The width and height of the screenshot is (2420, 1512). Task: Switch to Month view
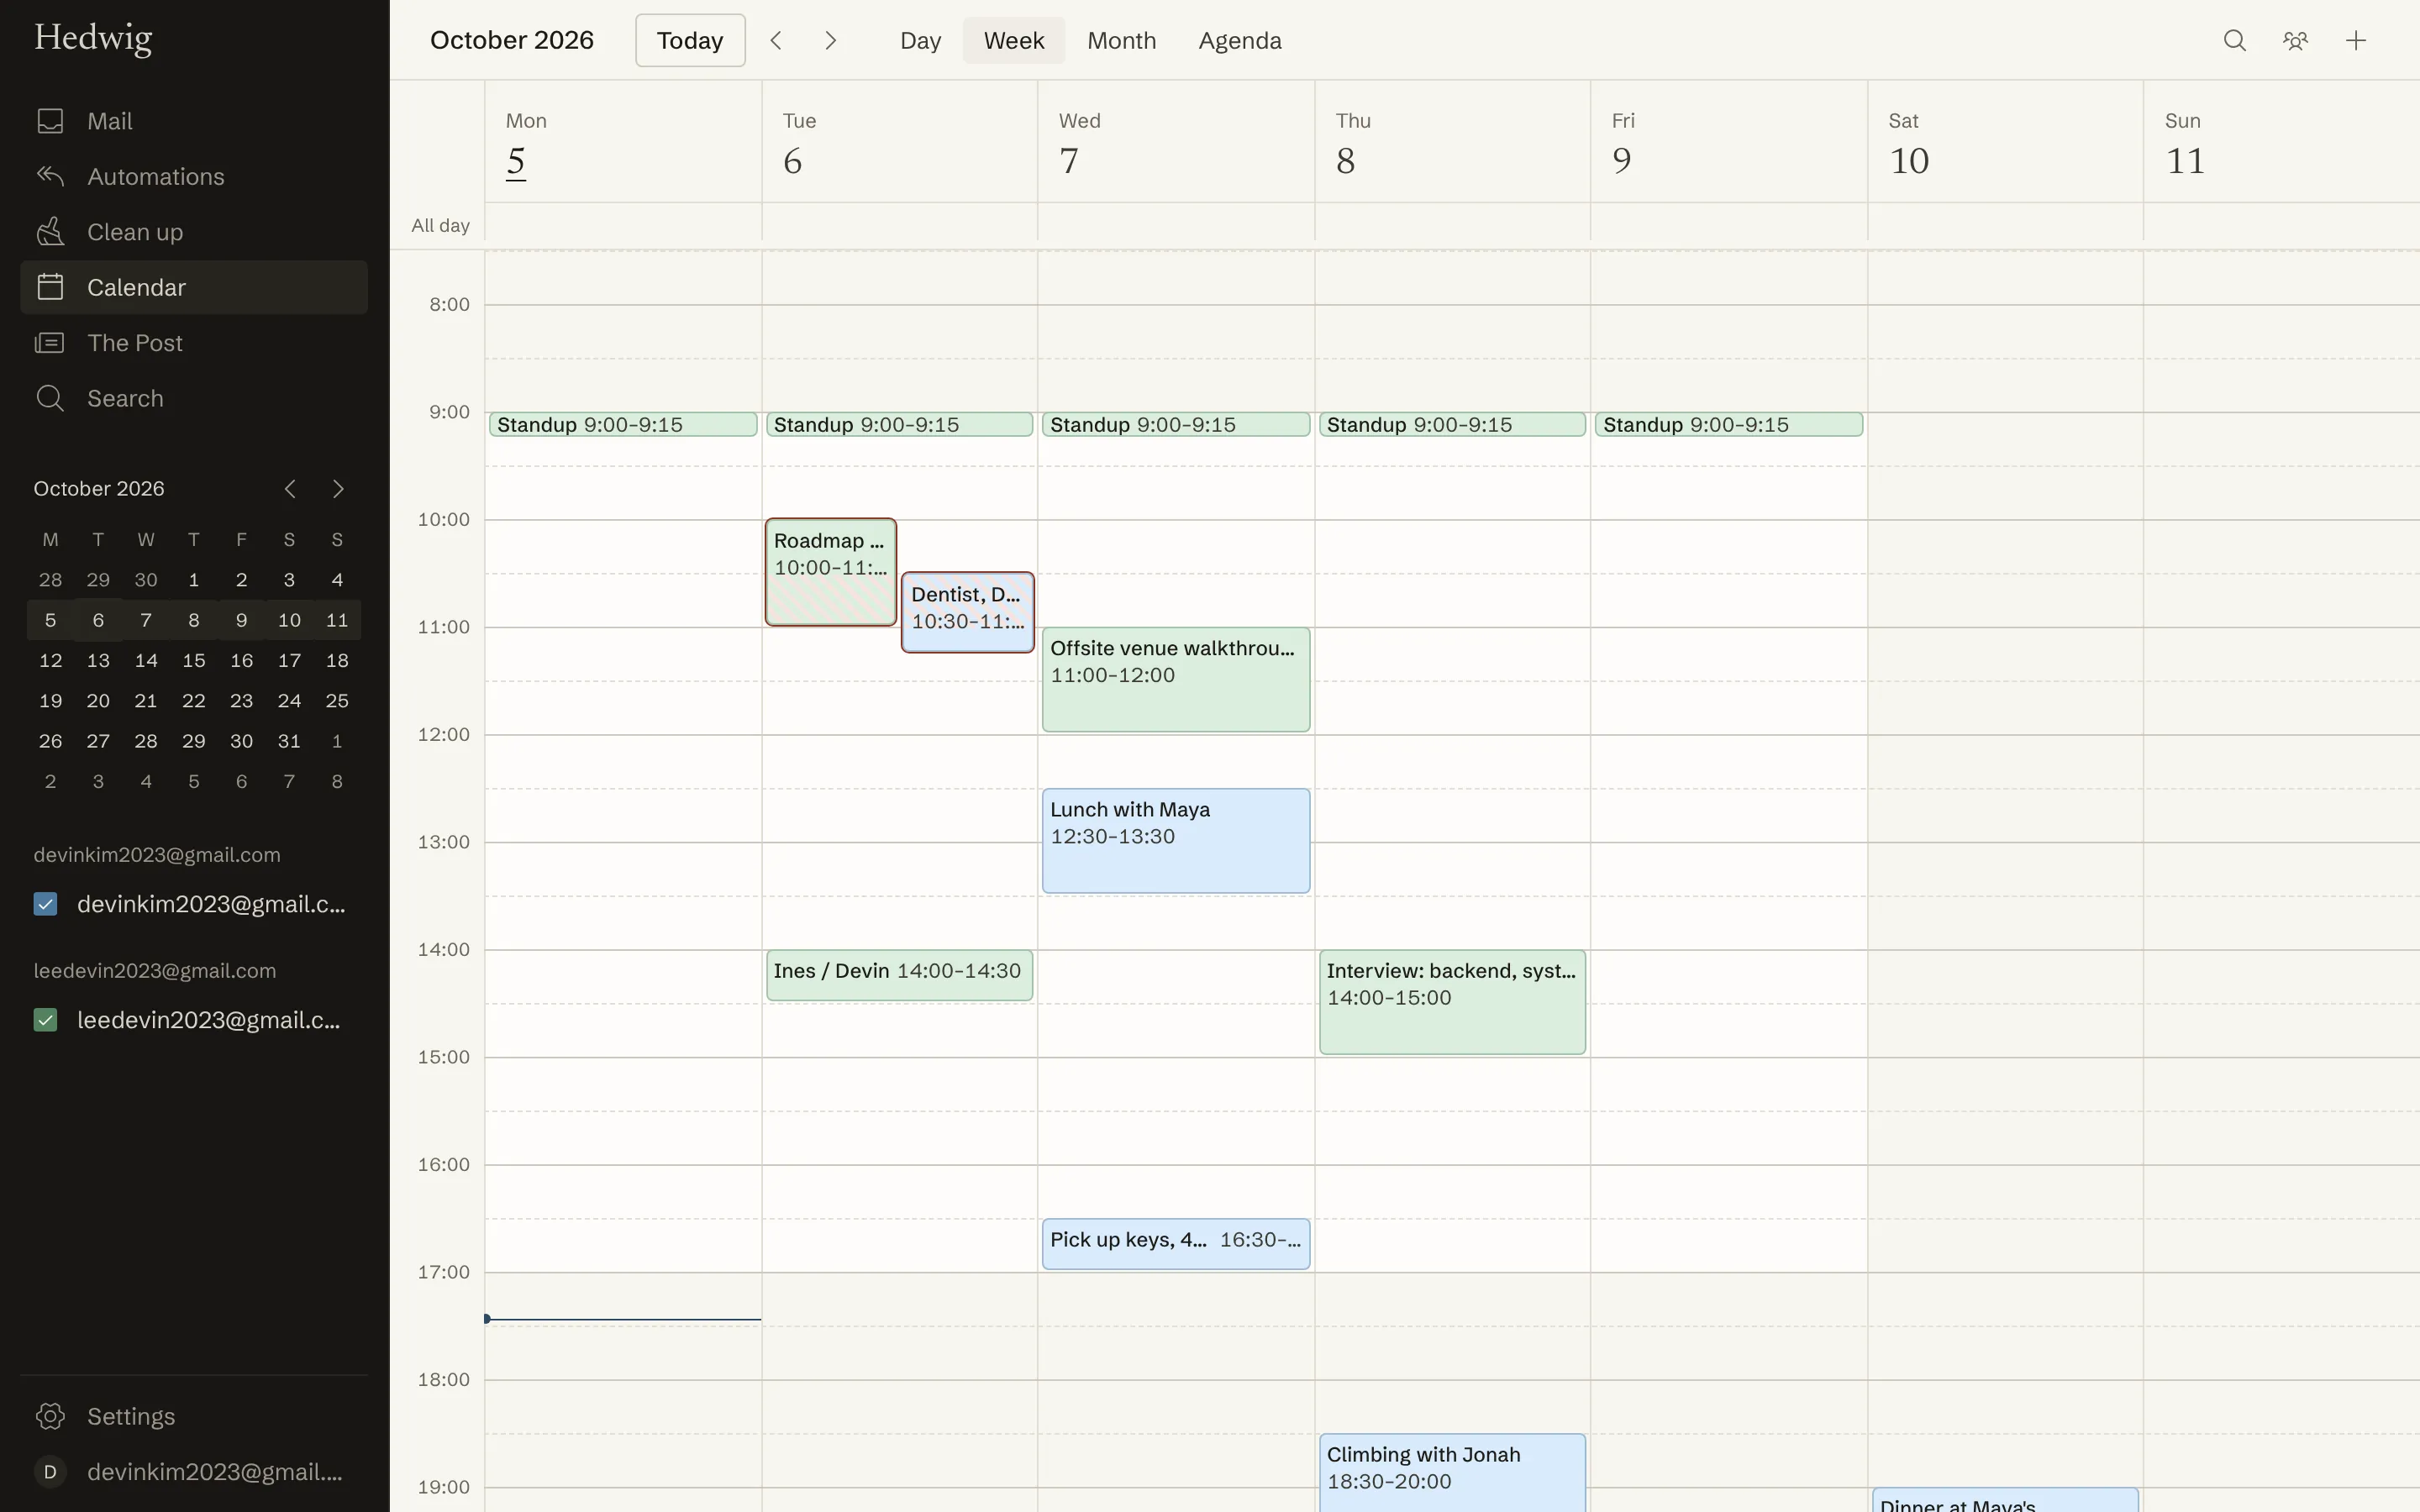click(1121, 40)
